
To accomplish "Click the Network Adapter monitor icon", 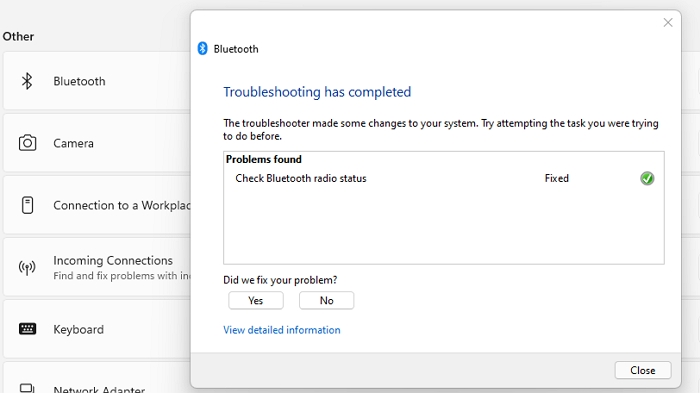I will [x=27, y=388].
